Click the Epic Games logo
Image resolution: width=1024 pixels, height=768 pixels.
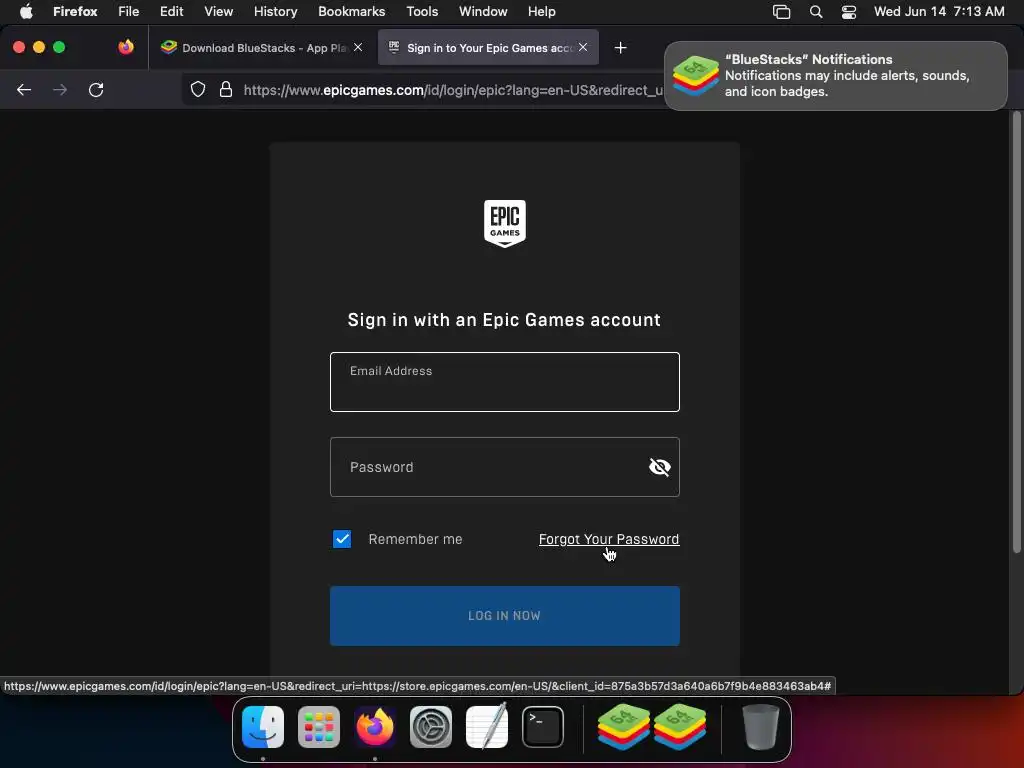pos(505,223)
